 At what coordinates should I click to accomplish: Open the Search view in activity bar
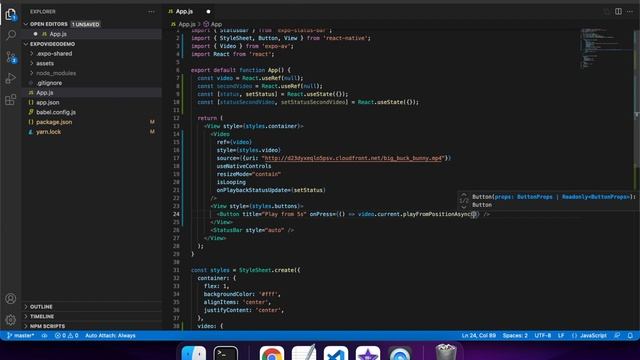pyautogui.click(x=11, y=35)
